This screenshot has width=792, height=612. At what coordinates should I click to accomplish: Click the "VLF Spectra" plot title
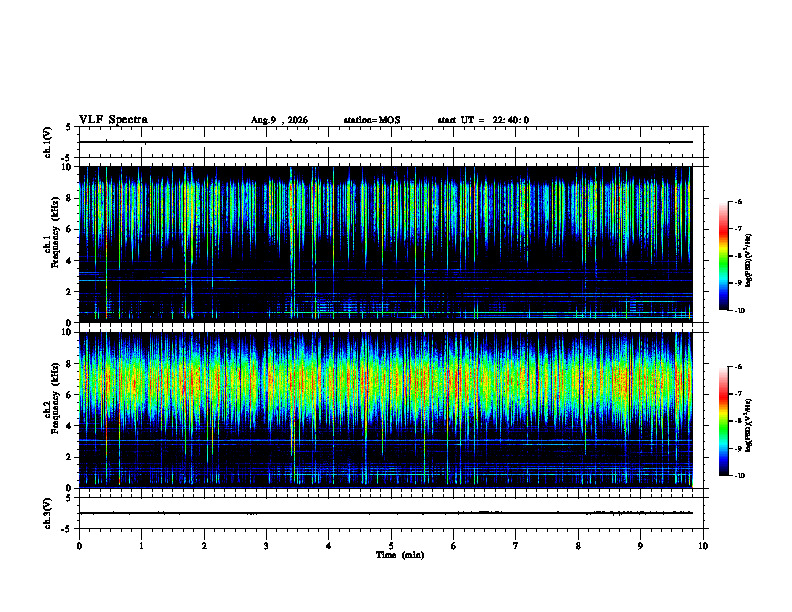[x=113, y=120]
